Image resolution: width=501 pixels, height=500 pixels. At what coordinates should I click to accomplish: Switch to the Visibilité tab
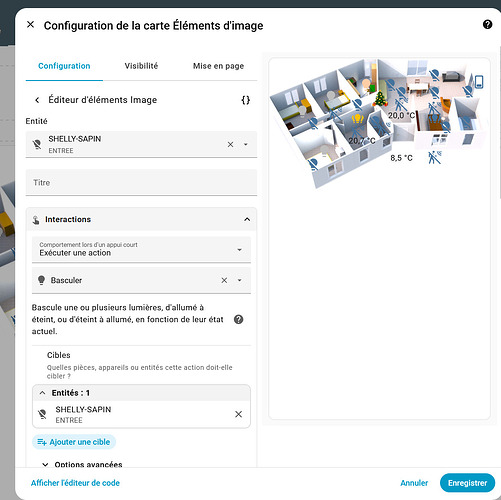pos(141,66)
